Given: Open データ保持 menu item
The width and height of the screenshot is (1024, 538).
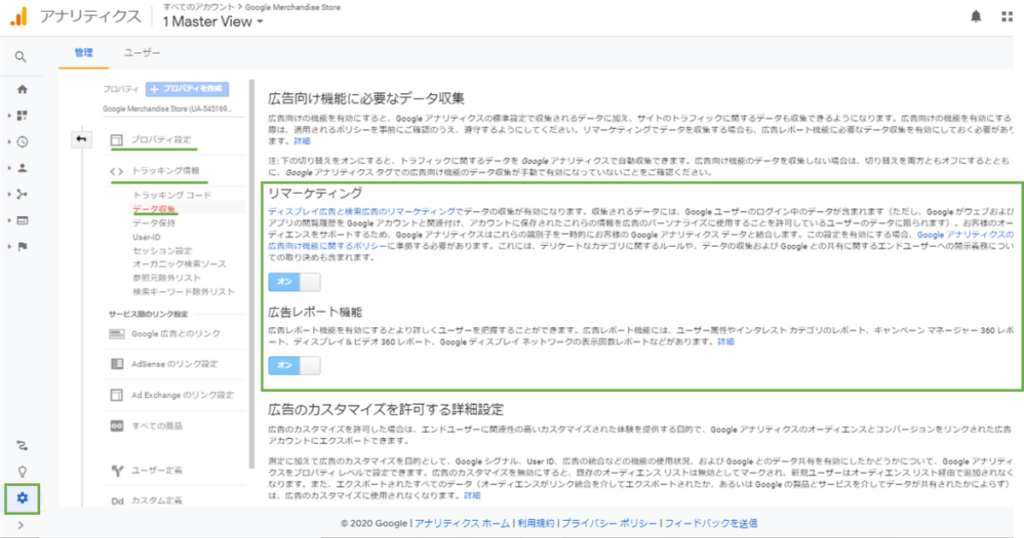Looking at the screenshot, I should 154,223.
